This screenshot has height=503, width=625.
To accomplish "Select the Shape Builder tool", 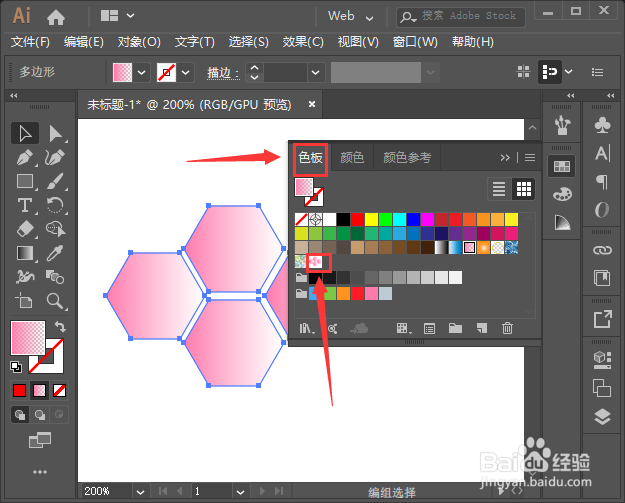I will click(x=55, y=229).
